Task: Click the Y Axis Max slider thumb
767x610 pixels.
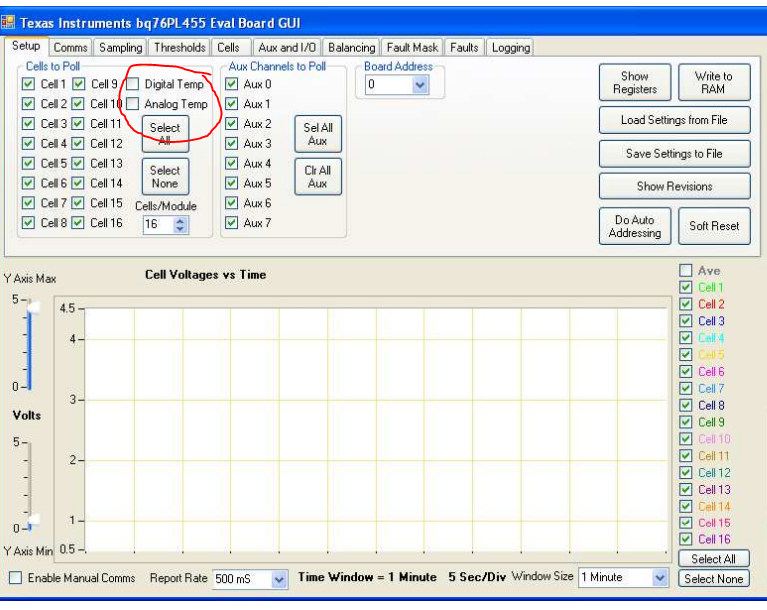Action: coord(34,306)
